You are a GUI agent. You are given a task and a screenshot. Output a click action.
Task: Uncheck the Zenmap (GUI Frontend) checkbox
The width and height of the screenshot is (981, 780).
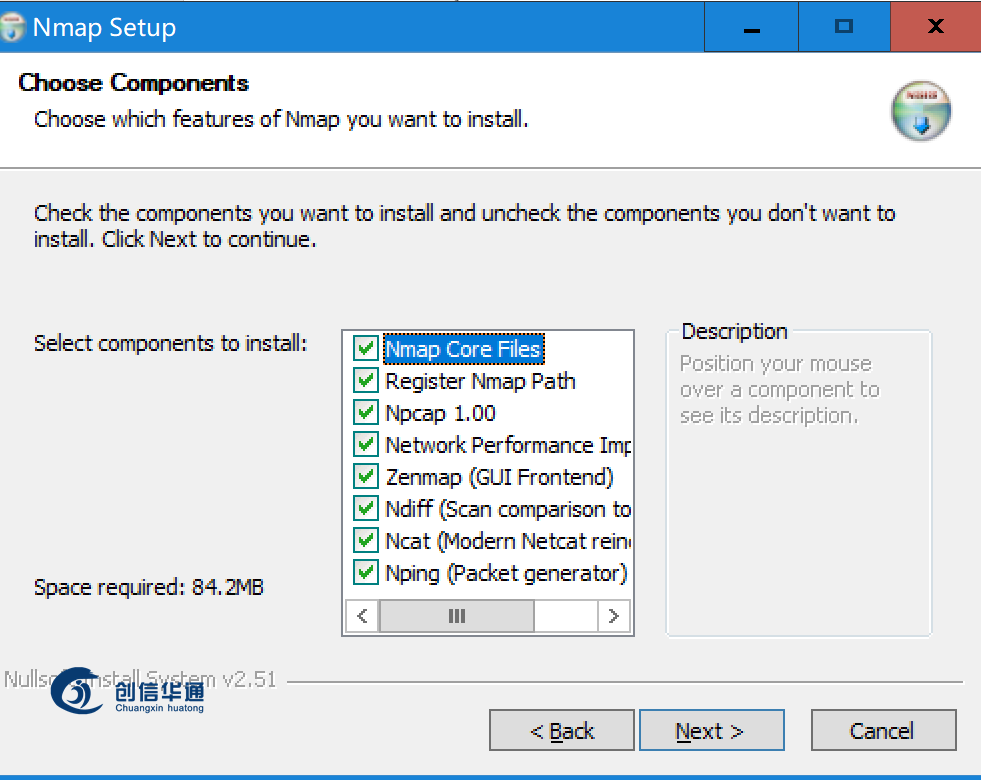tap(365, 477)
